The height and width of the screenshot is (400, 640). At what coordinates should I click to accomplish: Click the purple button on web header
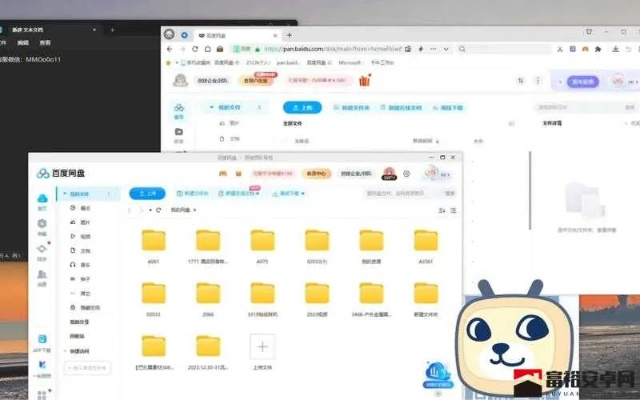coord(583,81)
